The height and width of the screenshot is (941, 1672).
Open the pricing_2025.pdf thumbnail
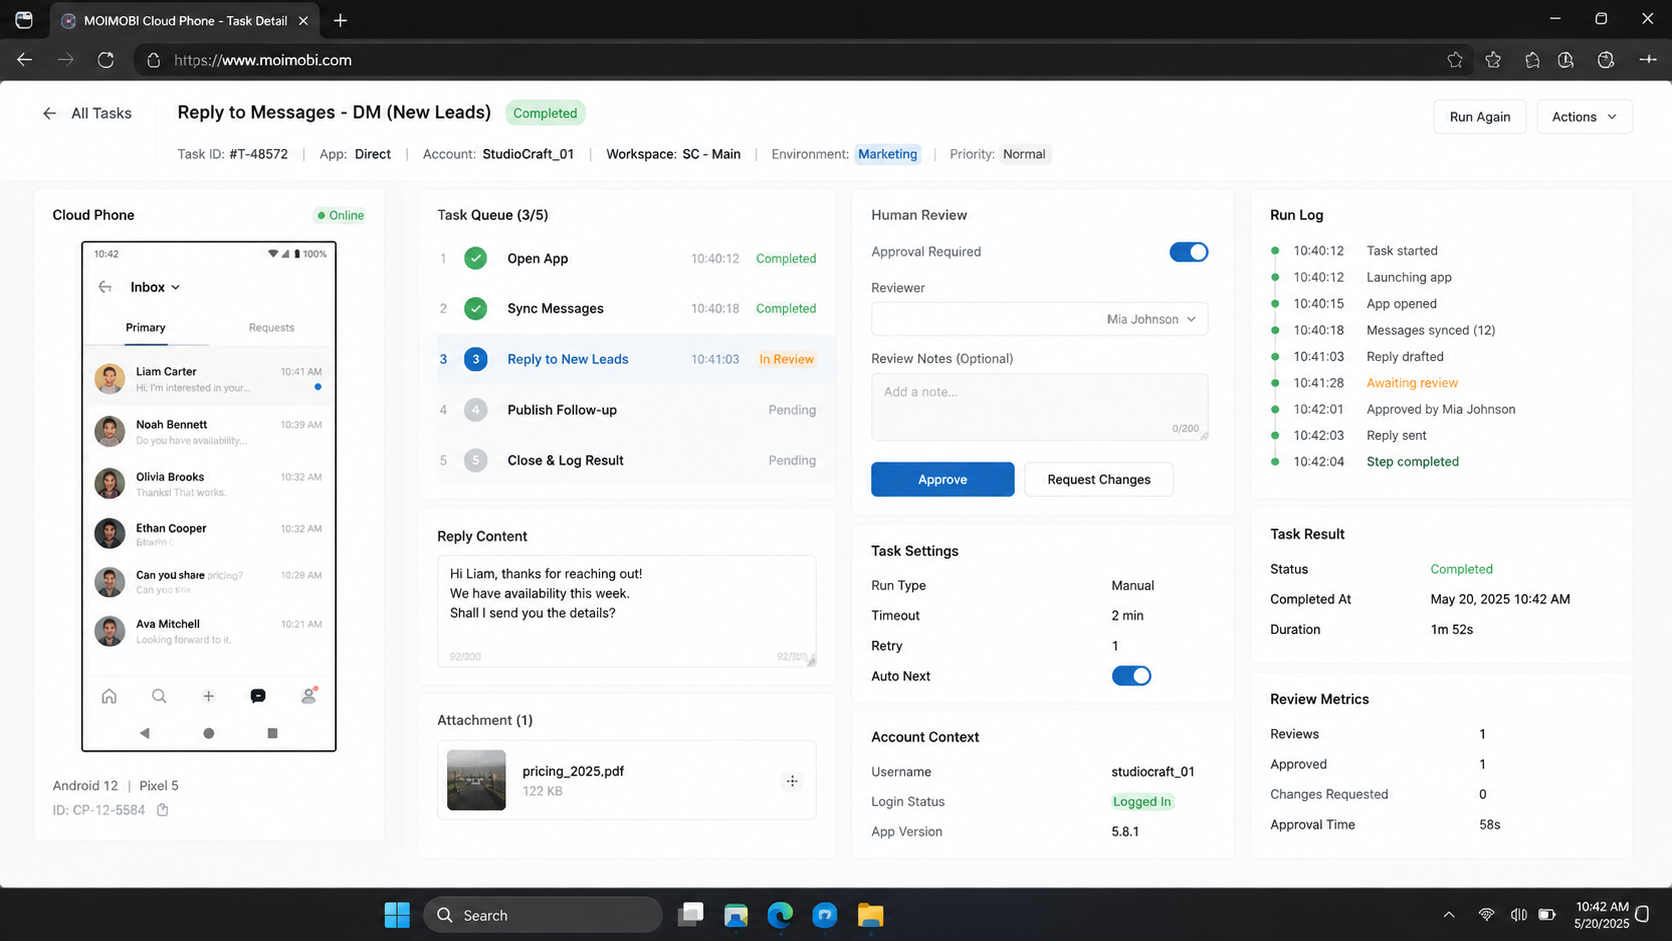(476, 780)
